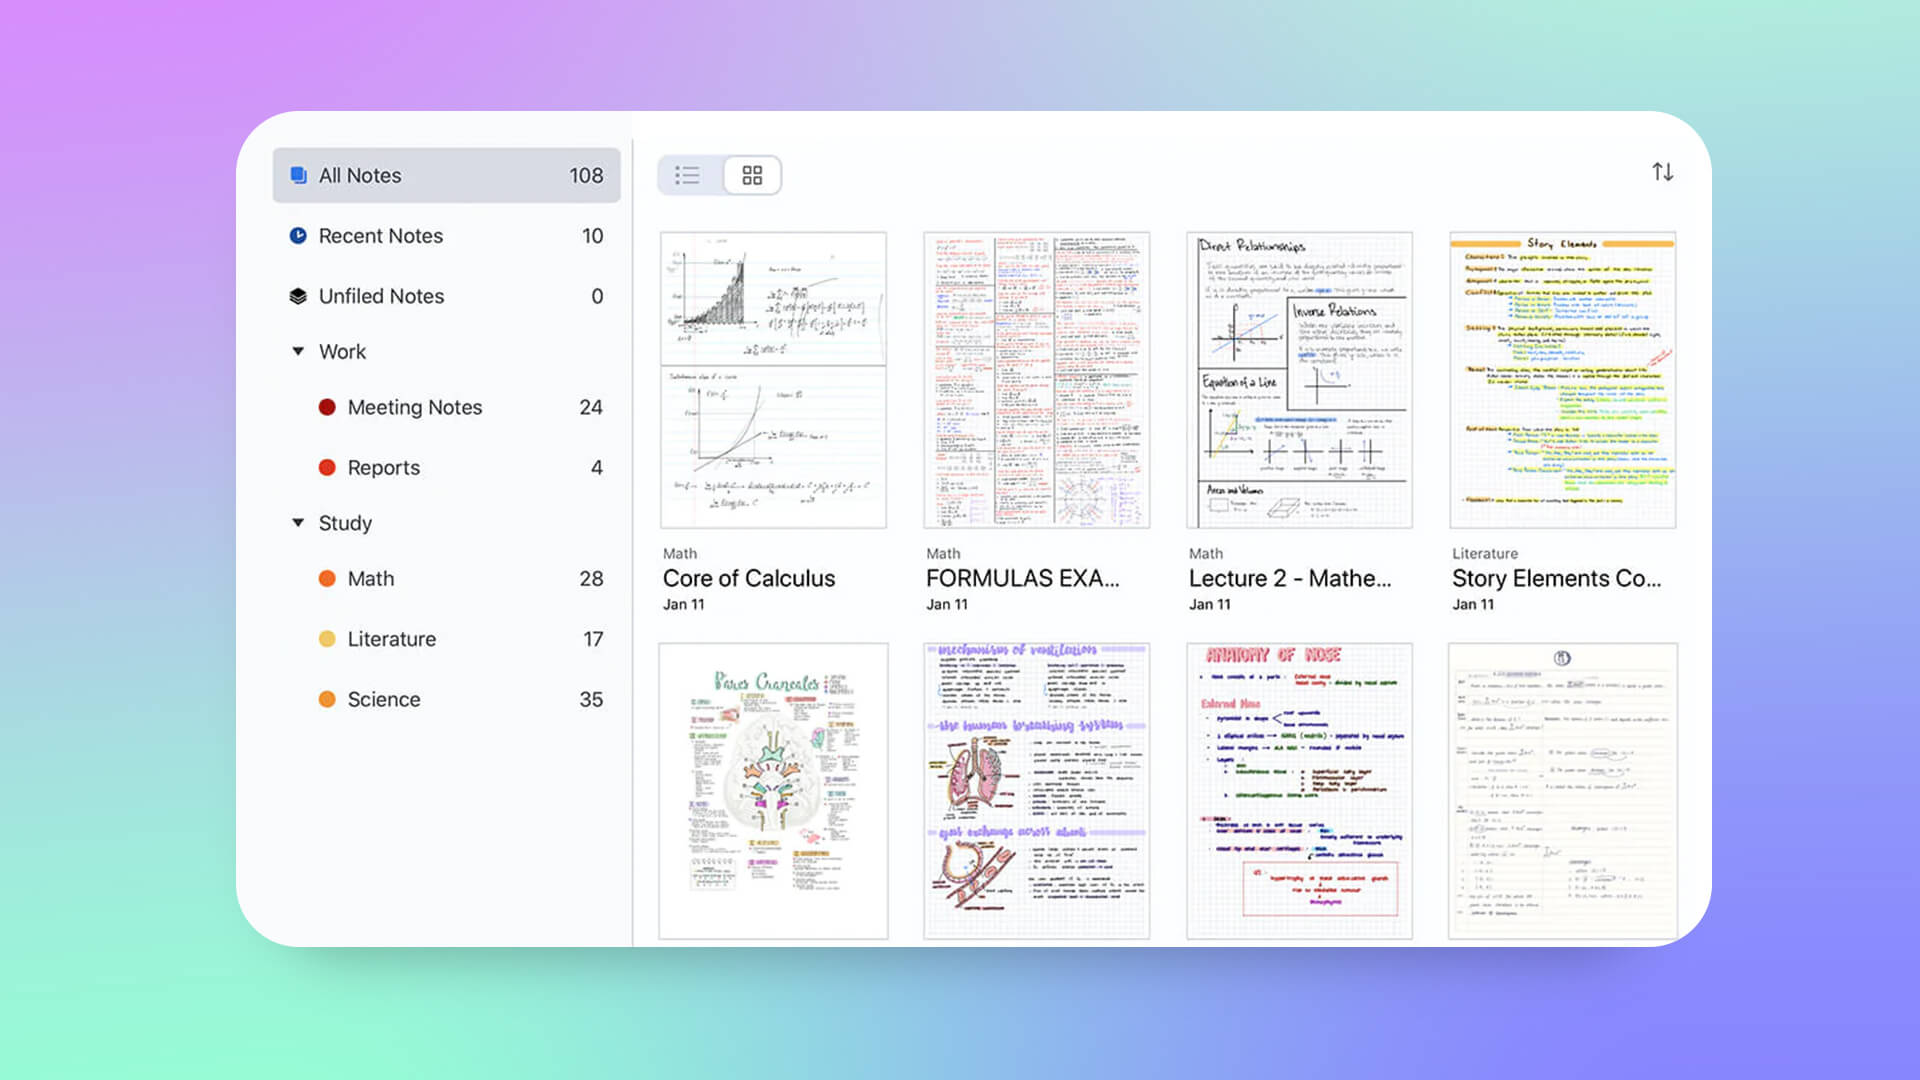Viewport: 1920px width, 1080px height.
Task: Collapse the Study folder
Action: coord(297,522)
